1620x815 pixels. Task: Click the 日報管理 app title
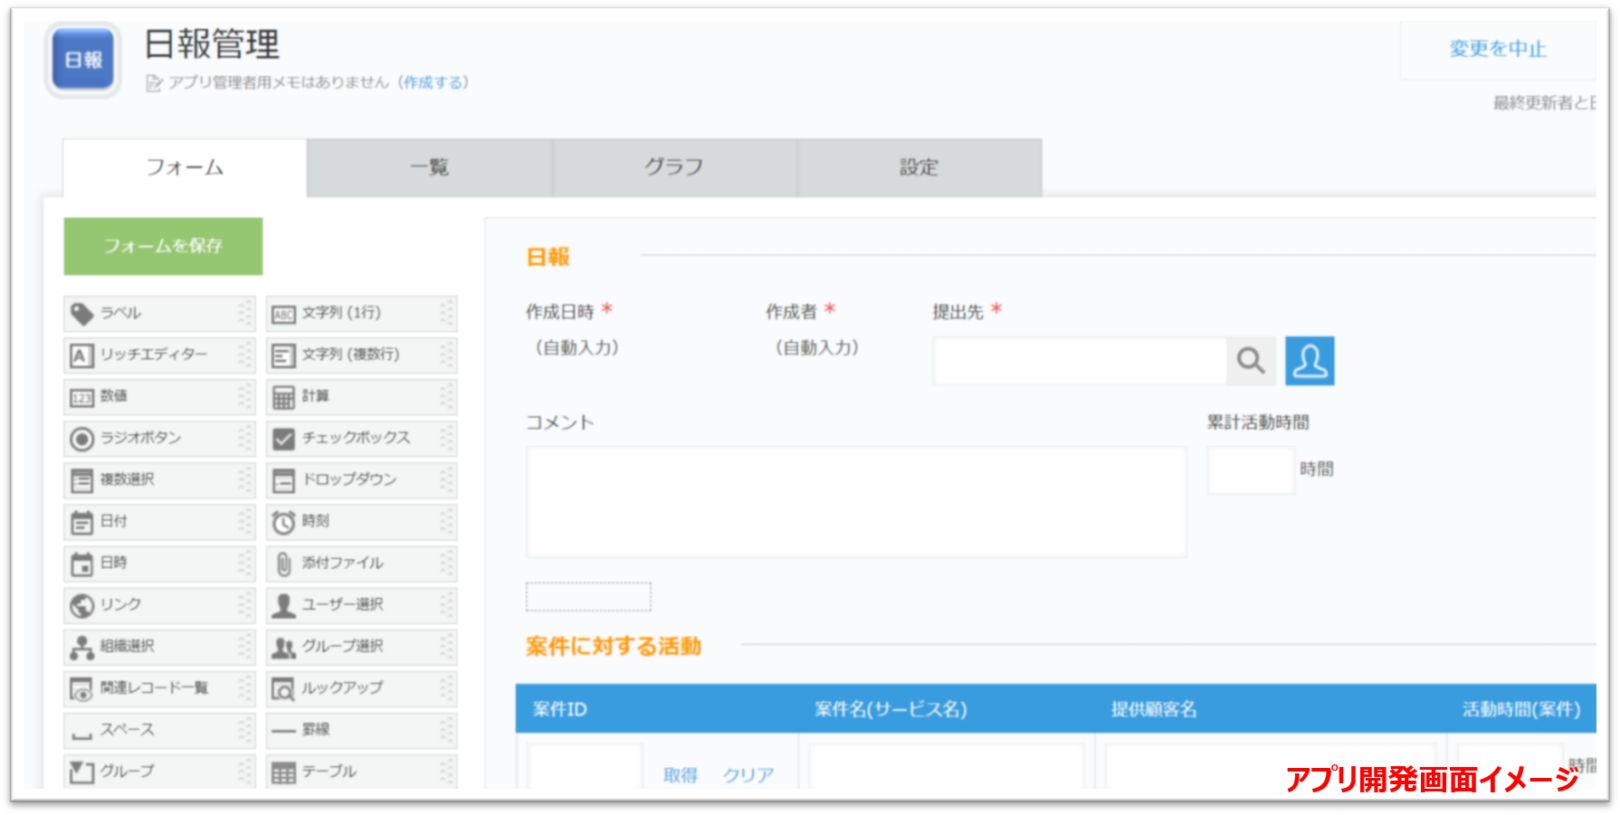pyautogui.click(x=212, y=44)
